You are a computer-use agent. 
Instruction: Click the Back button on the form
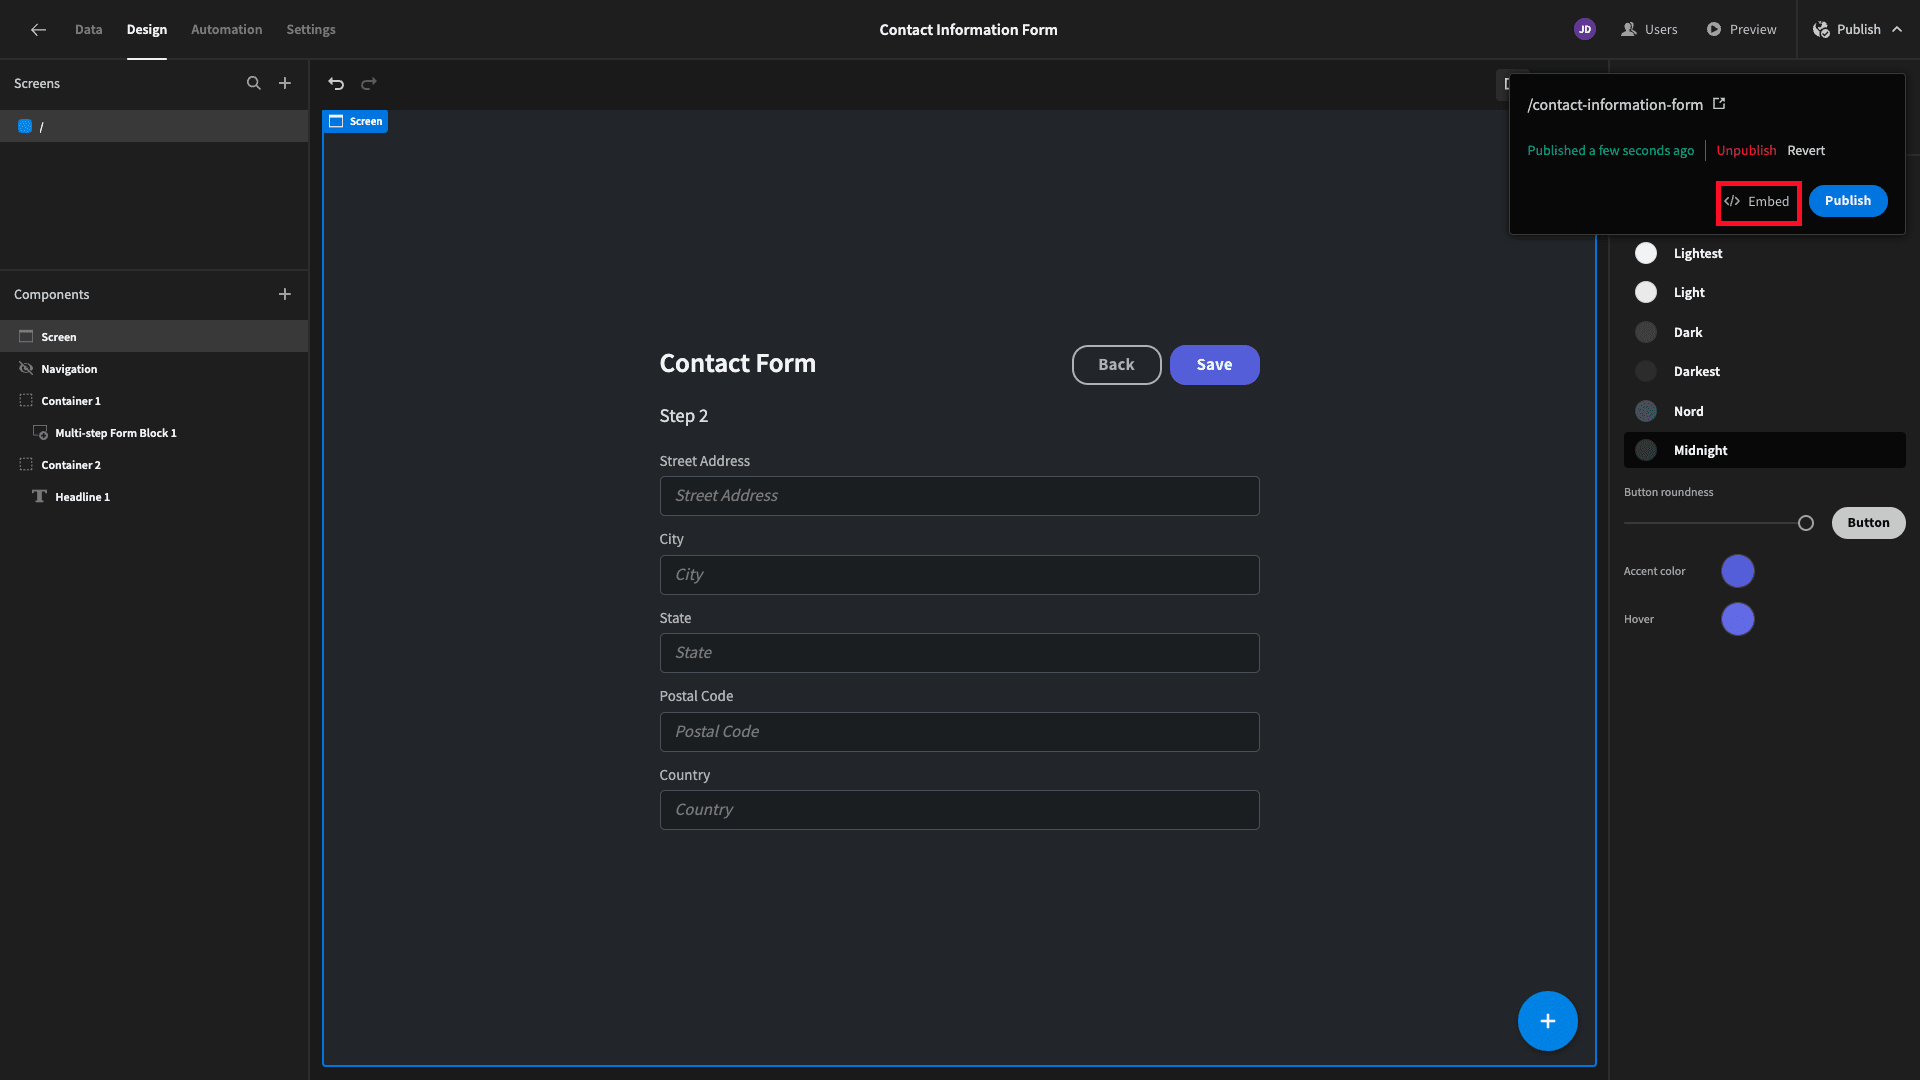1116,365
